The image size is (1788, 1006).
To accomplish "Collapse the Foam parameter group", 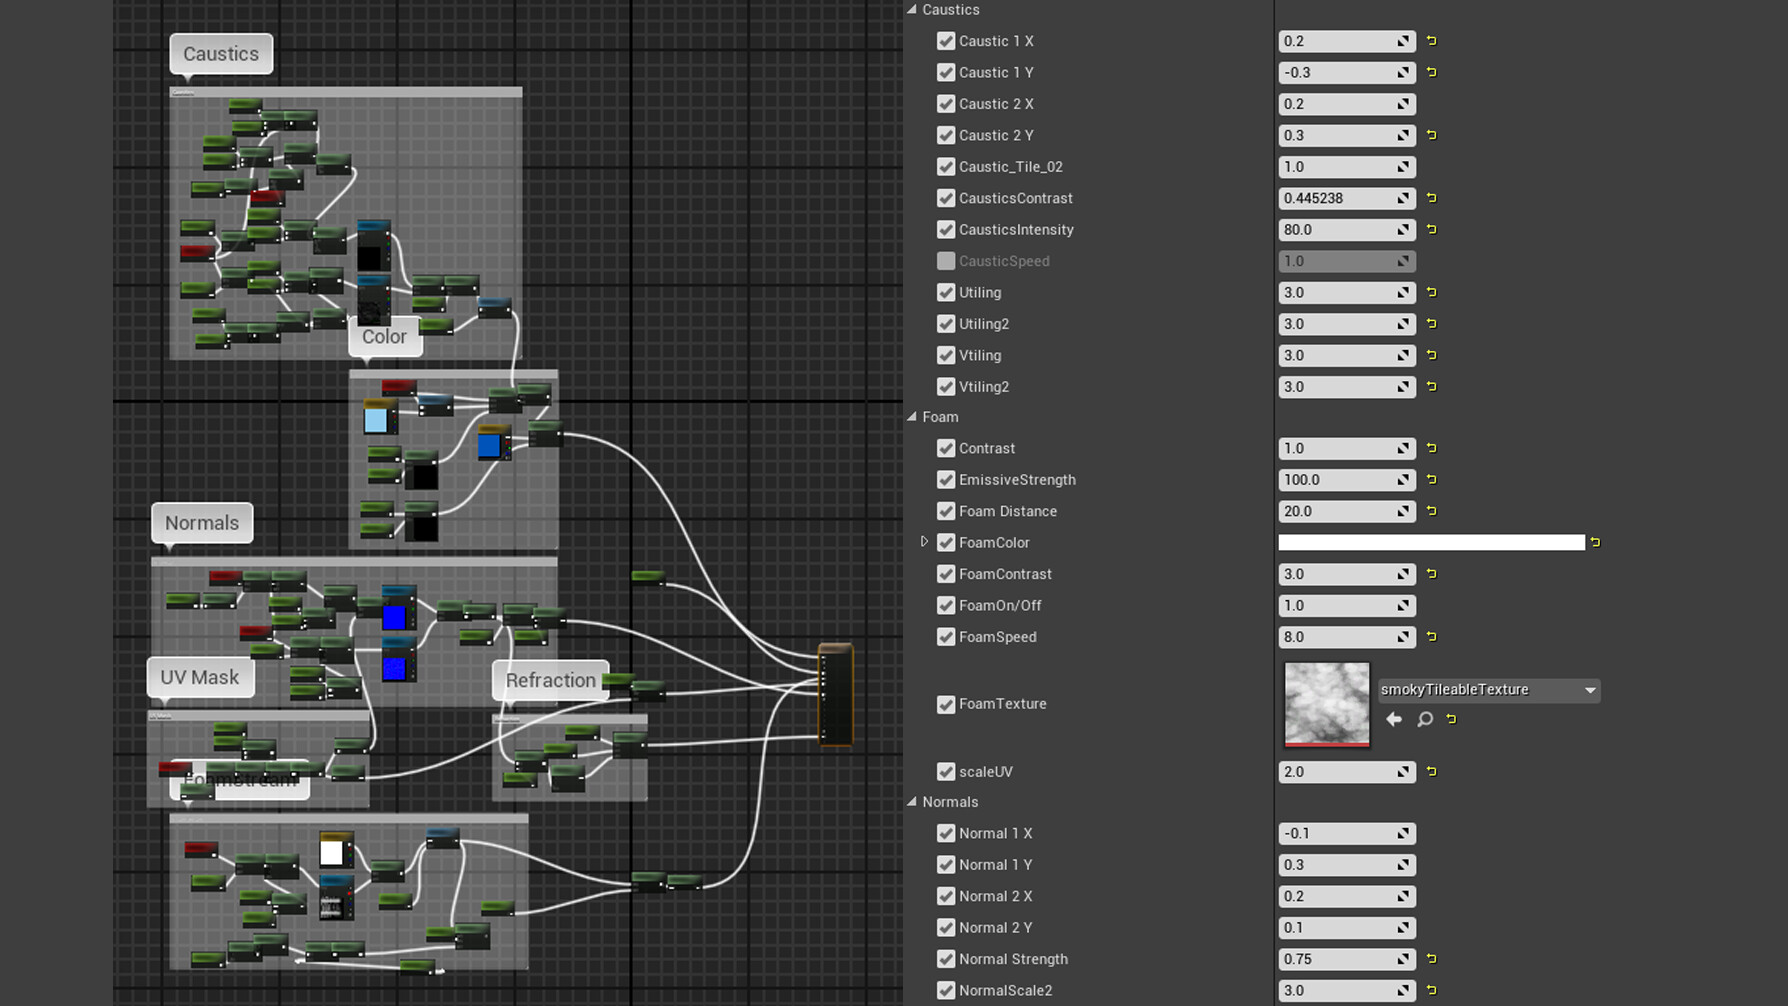I will point(912,417).
